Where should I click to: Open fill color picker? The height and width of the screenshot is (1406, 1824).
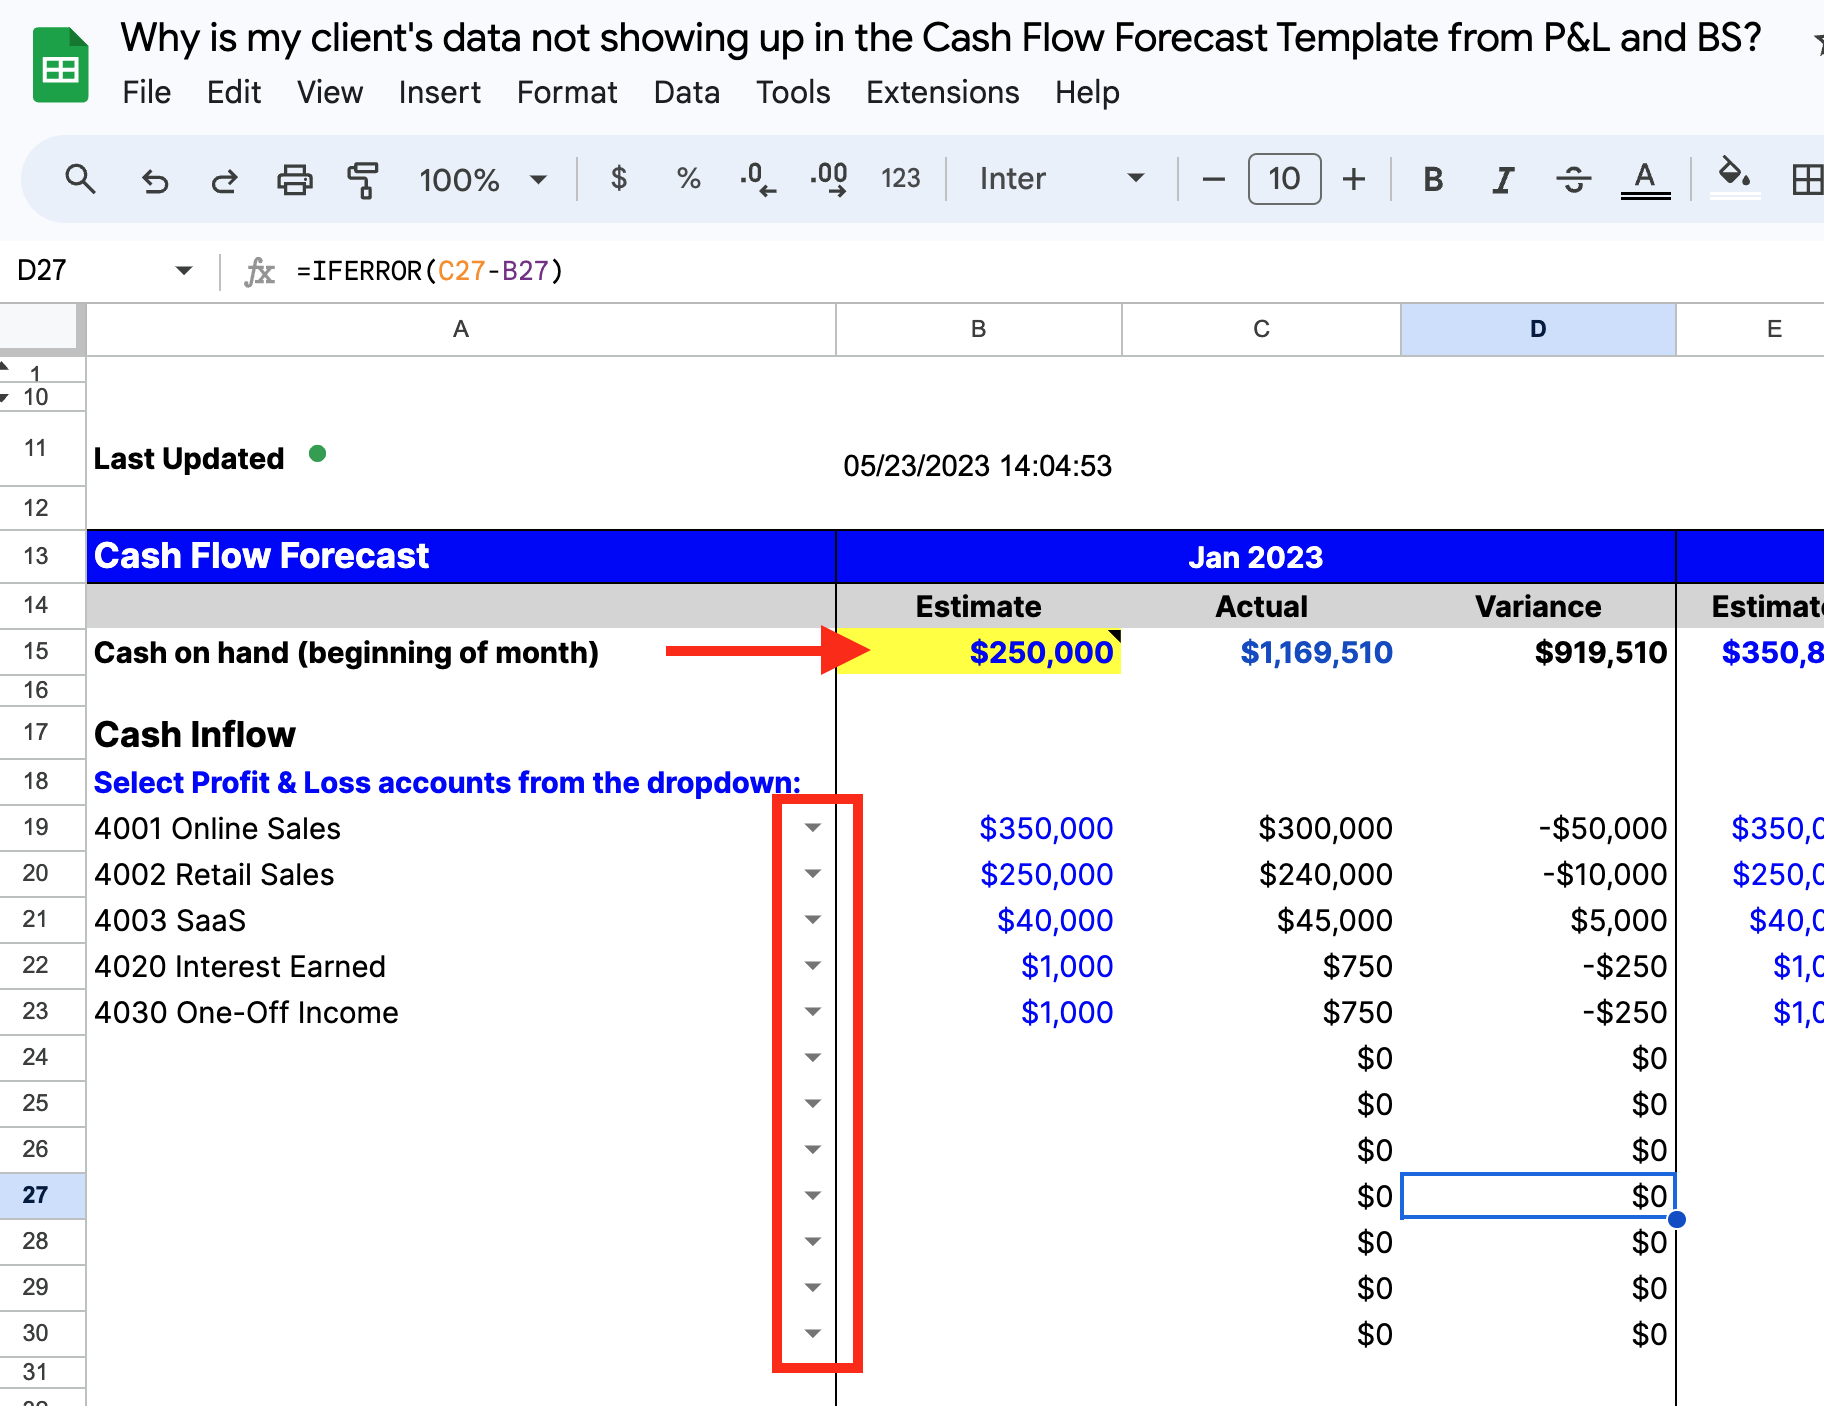[x=1735, y=178]
